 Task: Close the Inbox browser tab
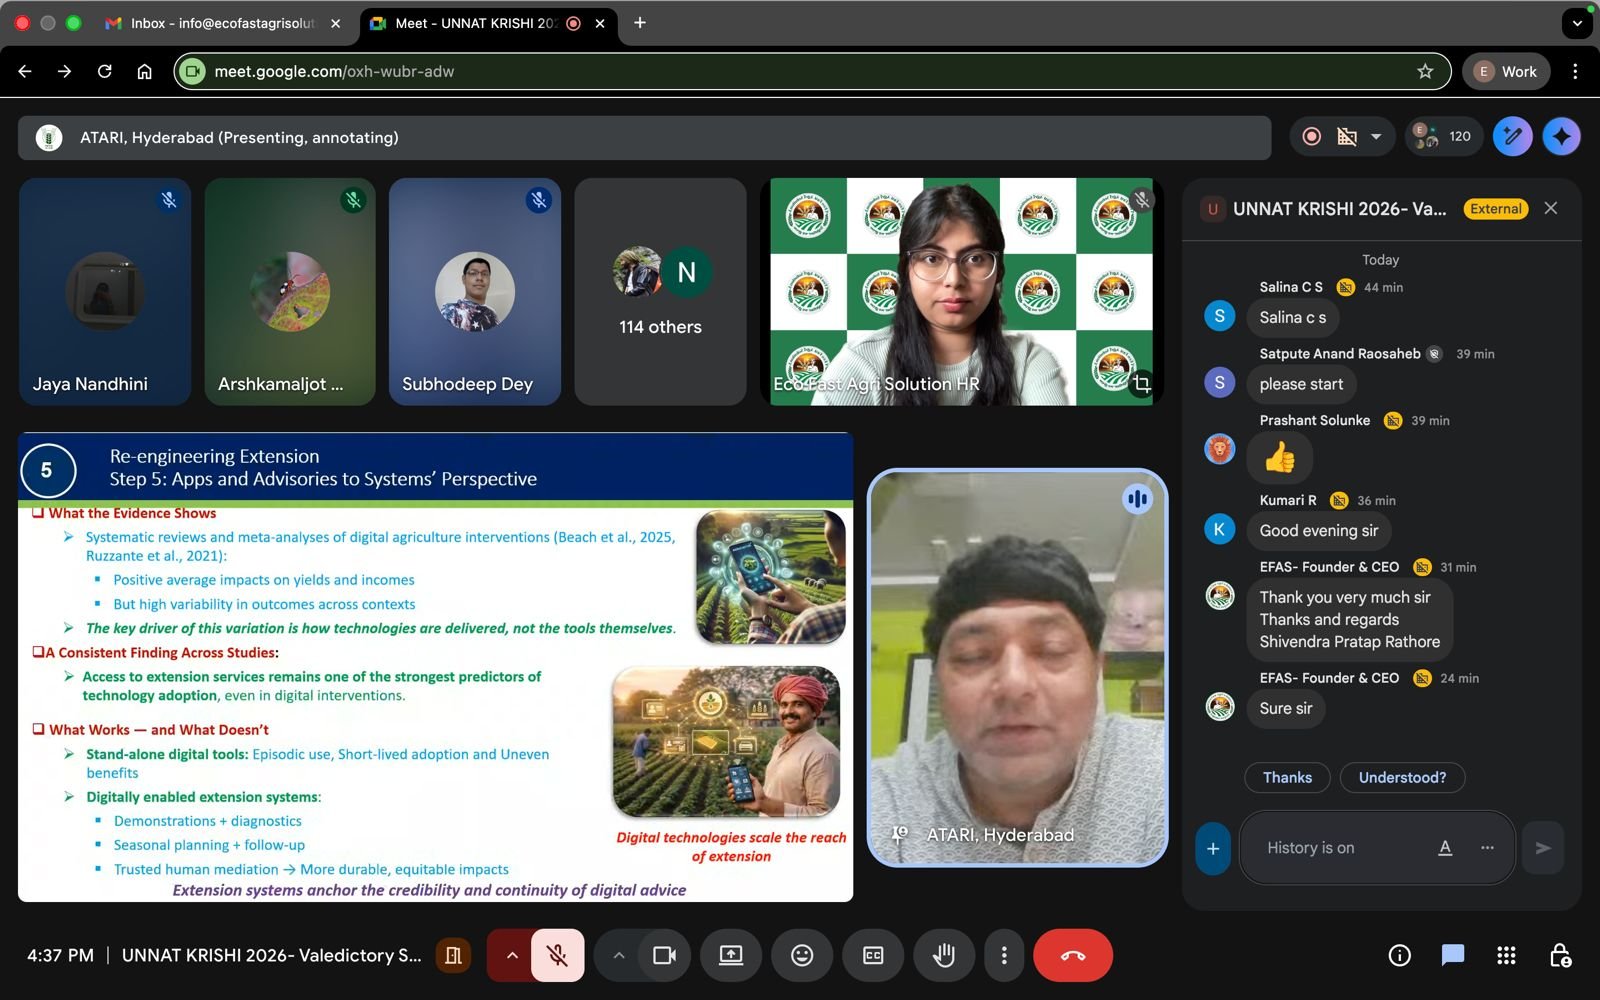335,23
